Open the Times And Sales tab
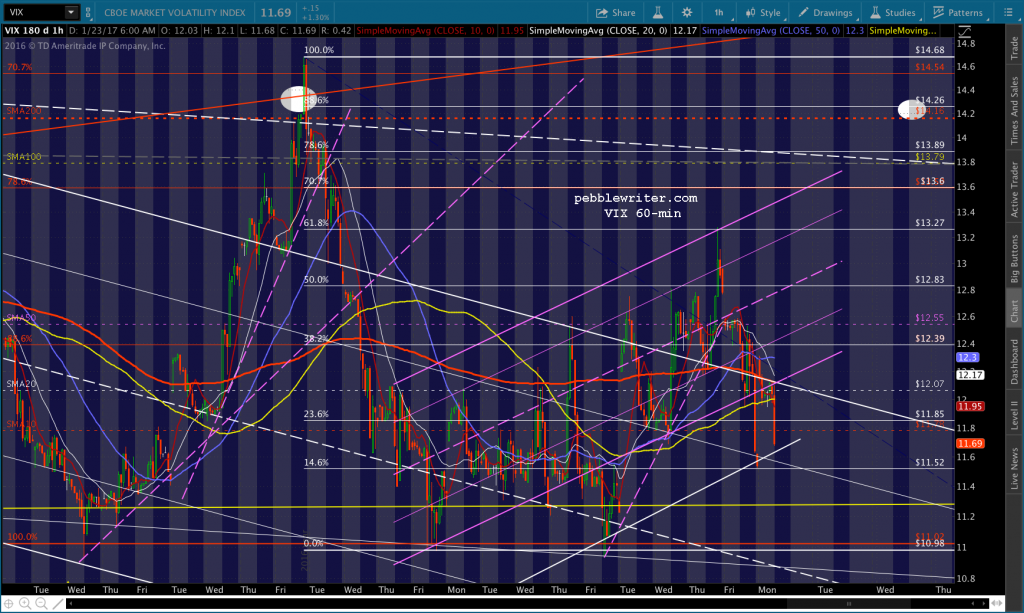Viewport: 1024px width, 613px height. (1014, 110)
